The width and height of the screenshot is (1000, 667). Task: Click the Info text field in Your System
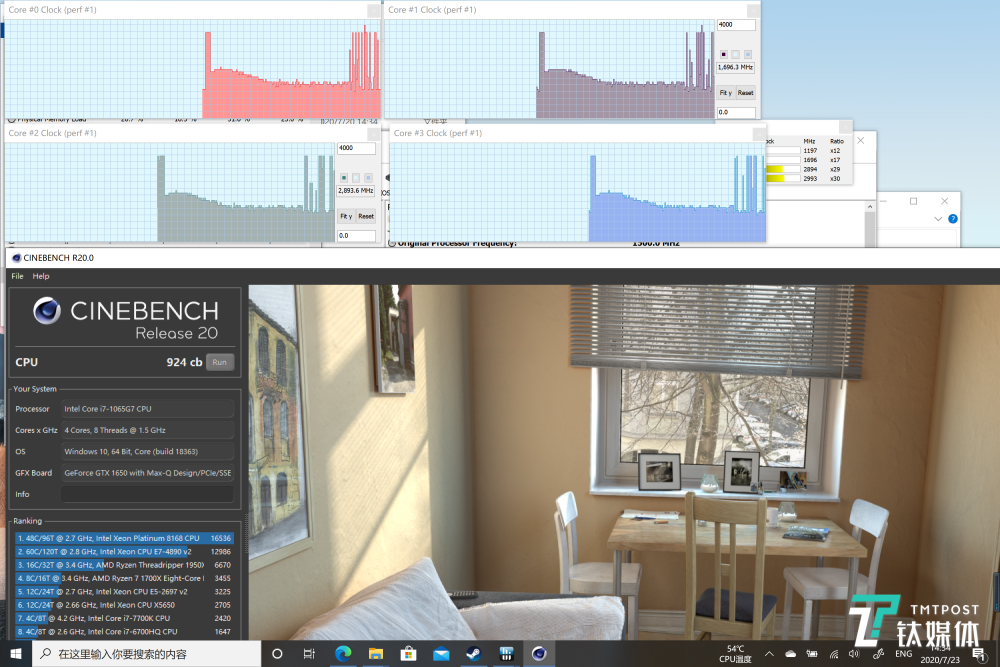147,494
